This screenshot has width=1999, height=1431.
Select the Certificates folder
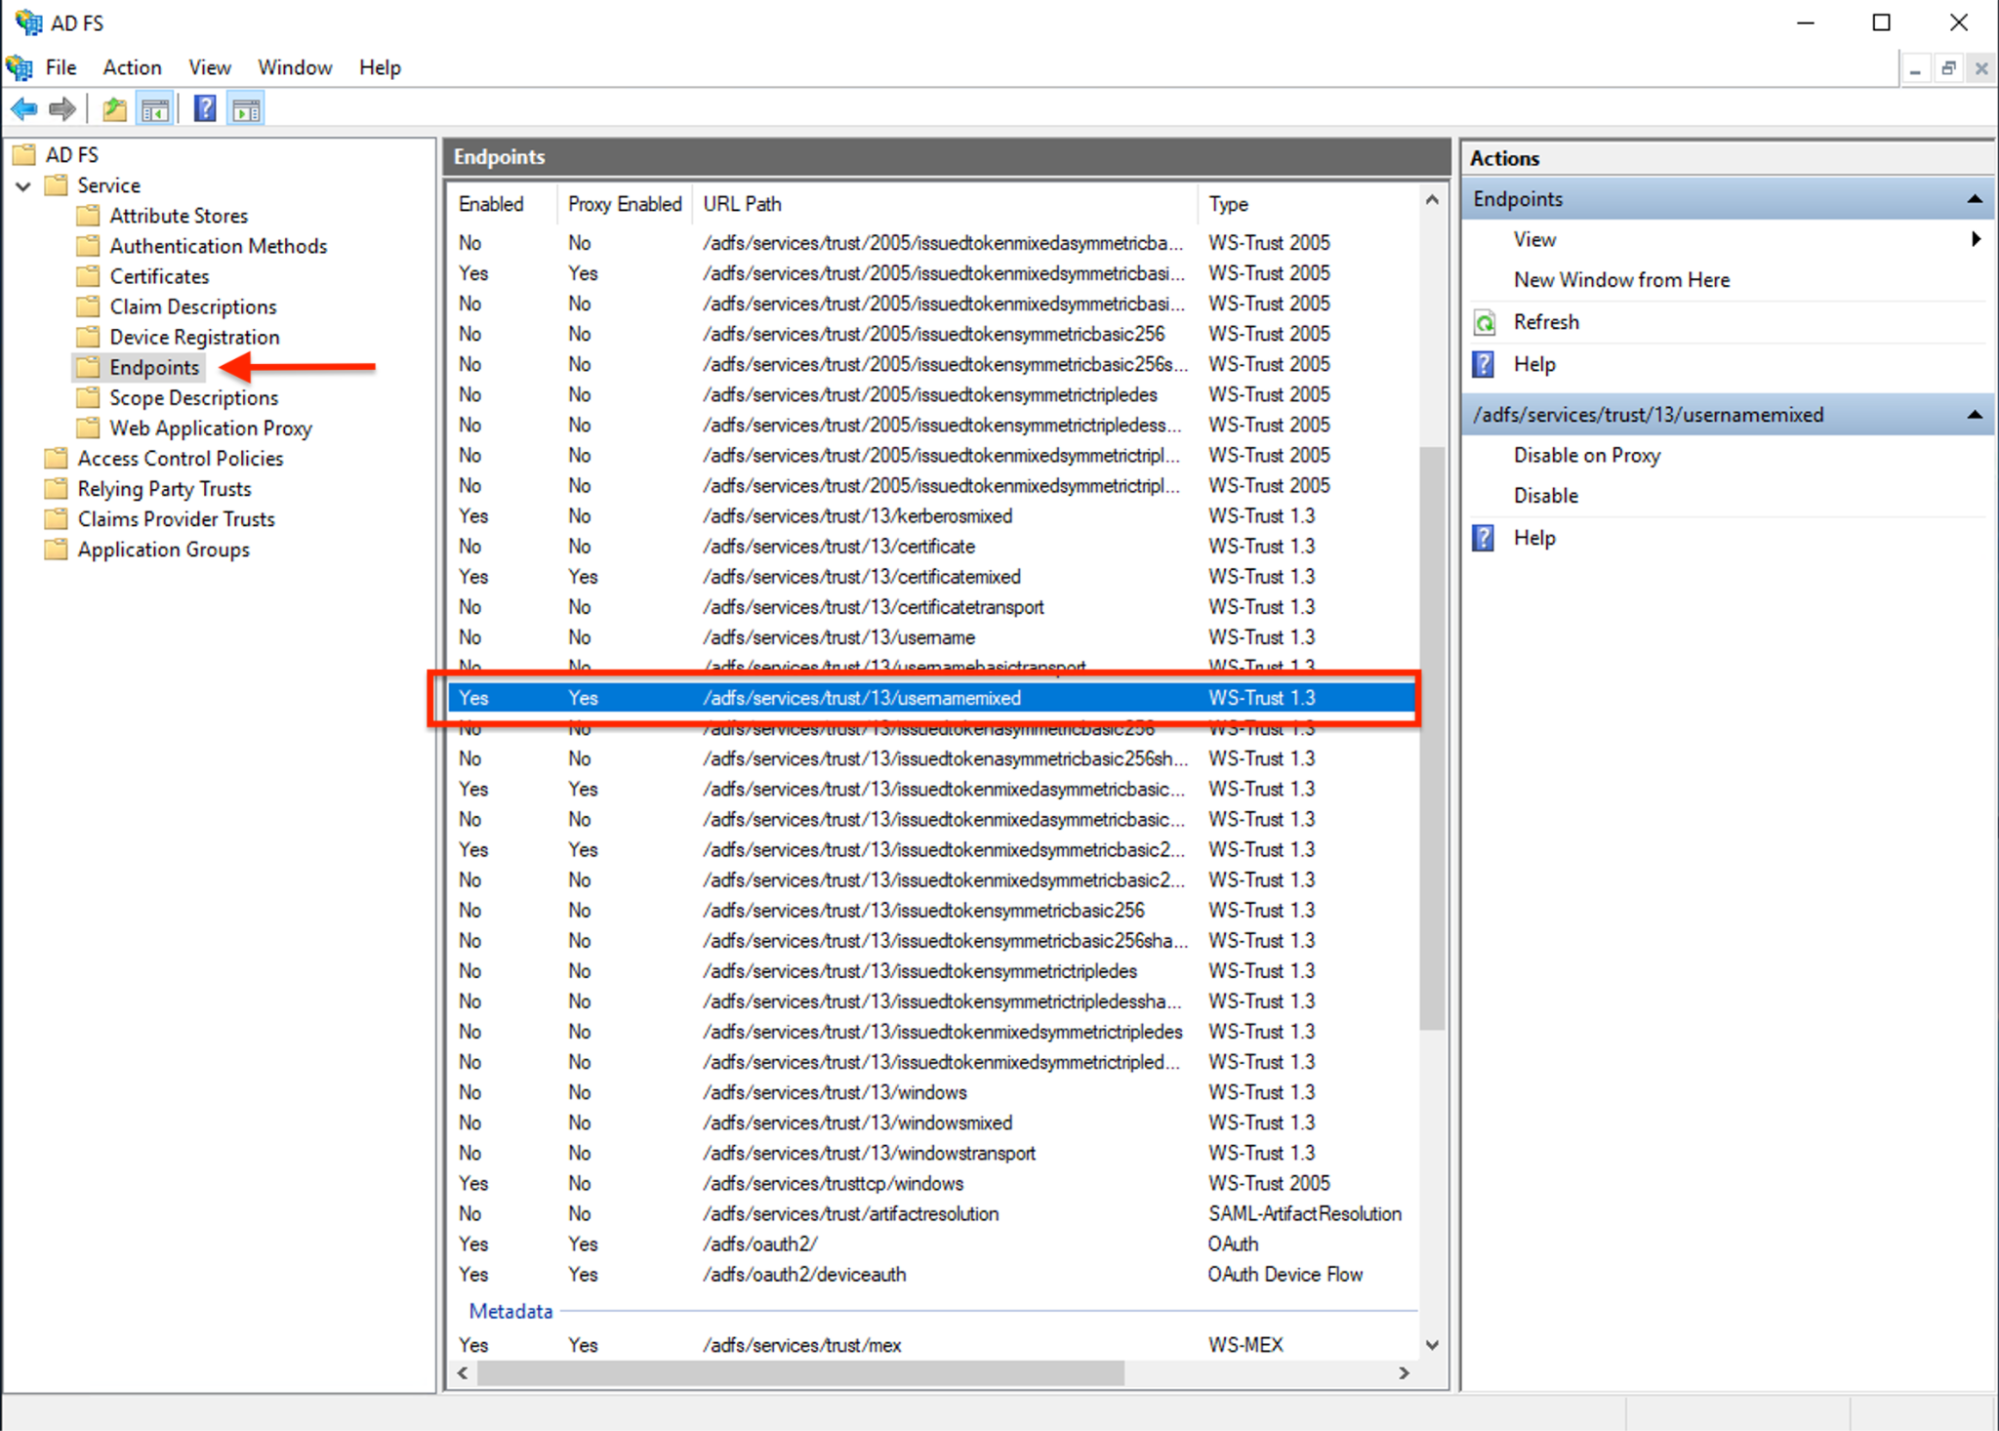(x=158, y=276)
